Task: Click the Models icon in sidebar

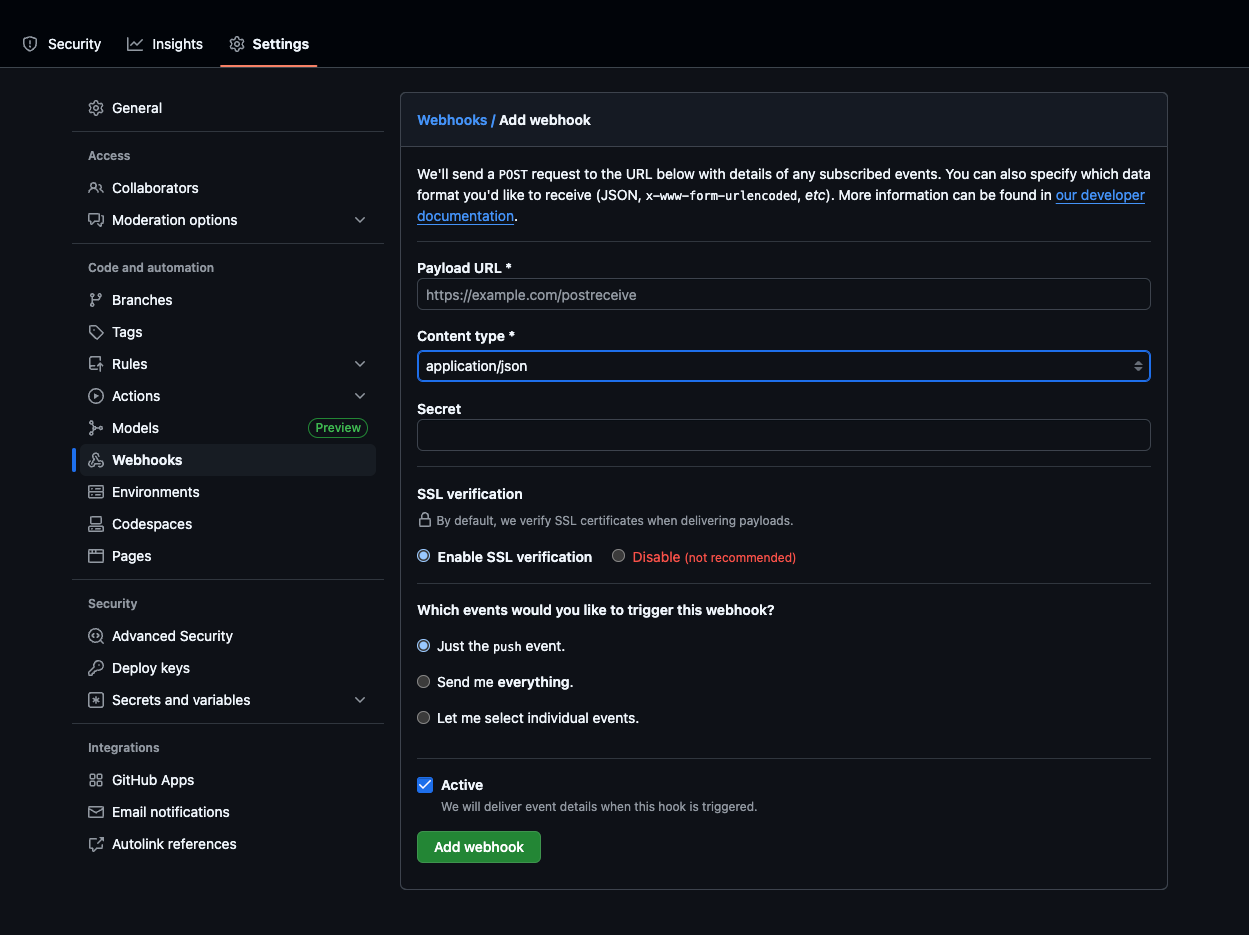Action: (96, 428)
